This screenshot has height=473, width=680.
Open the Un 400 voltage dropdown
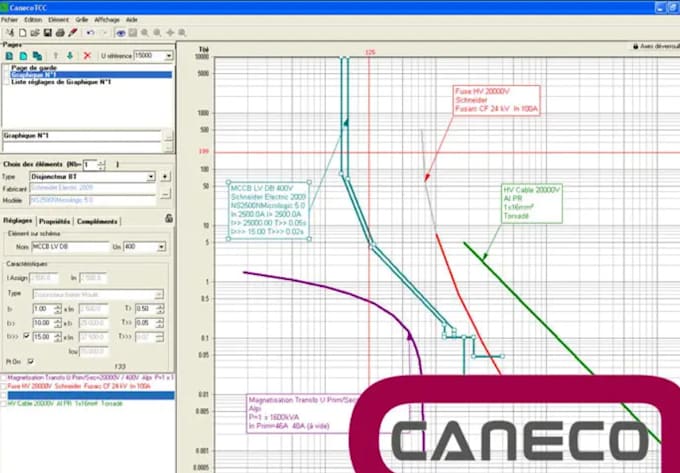click(x=161, y=247)
